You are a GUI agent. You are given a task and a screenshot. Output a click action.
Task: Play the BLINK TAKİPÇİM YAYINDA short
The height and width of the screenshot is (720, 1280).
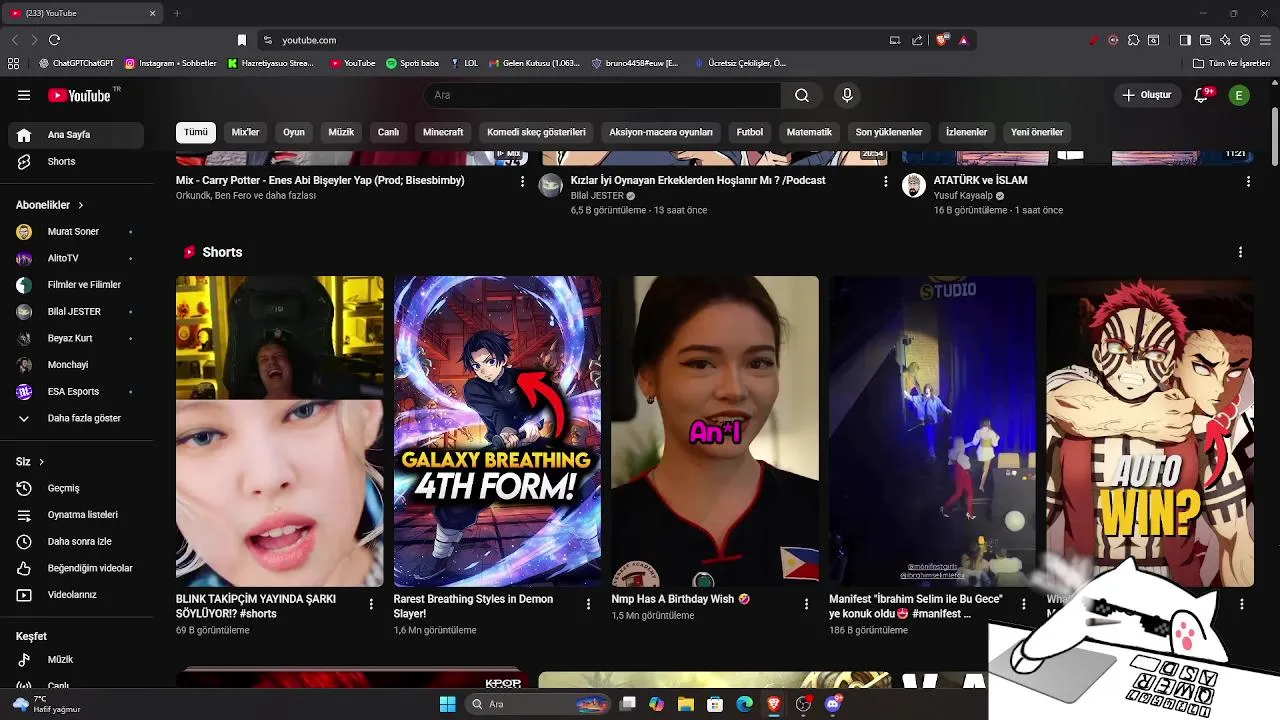pos(279,431)
